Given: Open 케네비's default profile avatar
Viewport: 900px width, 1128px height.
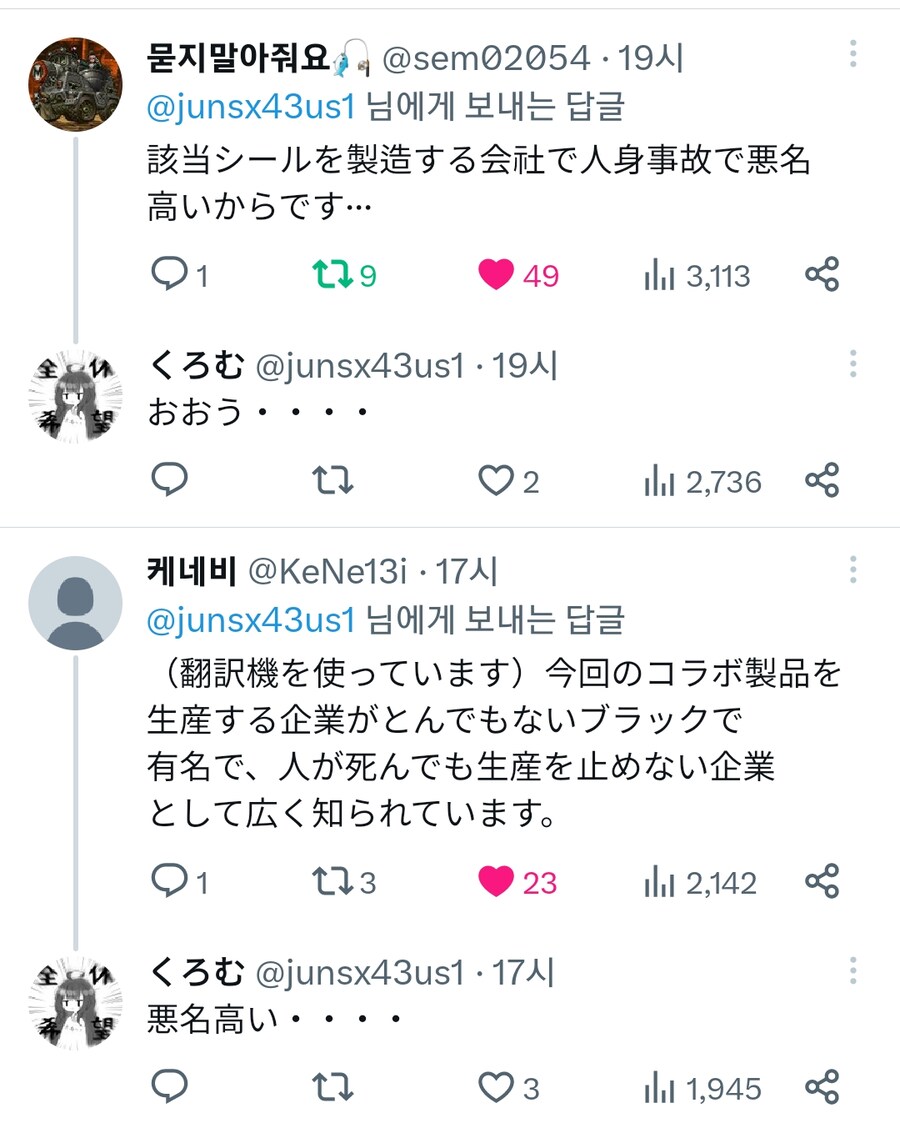Looking at the screenshot, I should point(76,603).
